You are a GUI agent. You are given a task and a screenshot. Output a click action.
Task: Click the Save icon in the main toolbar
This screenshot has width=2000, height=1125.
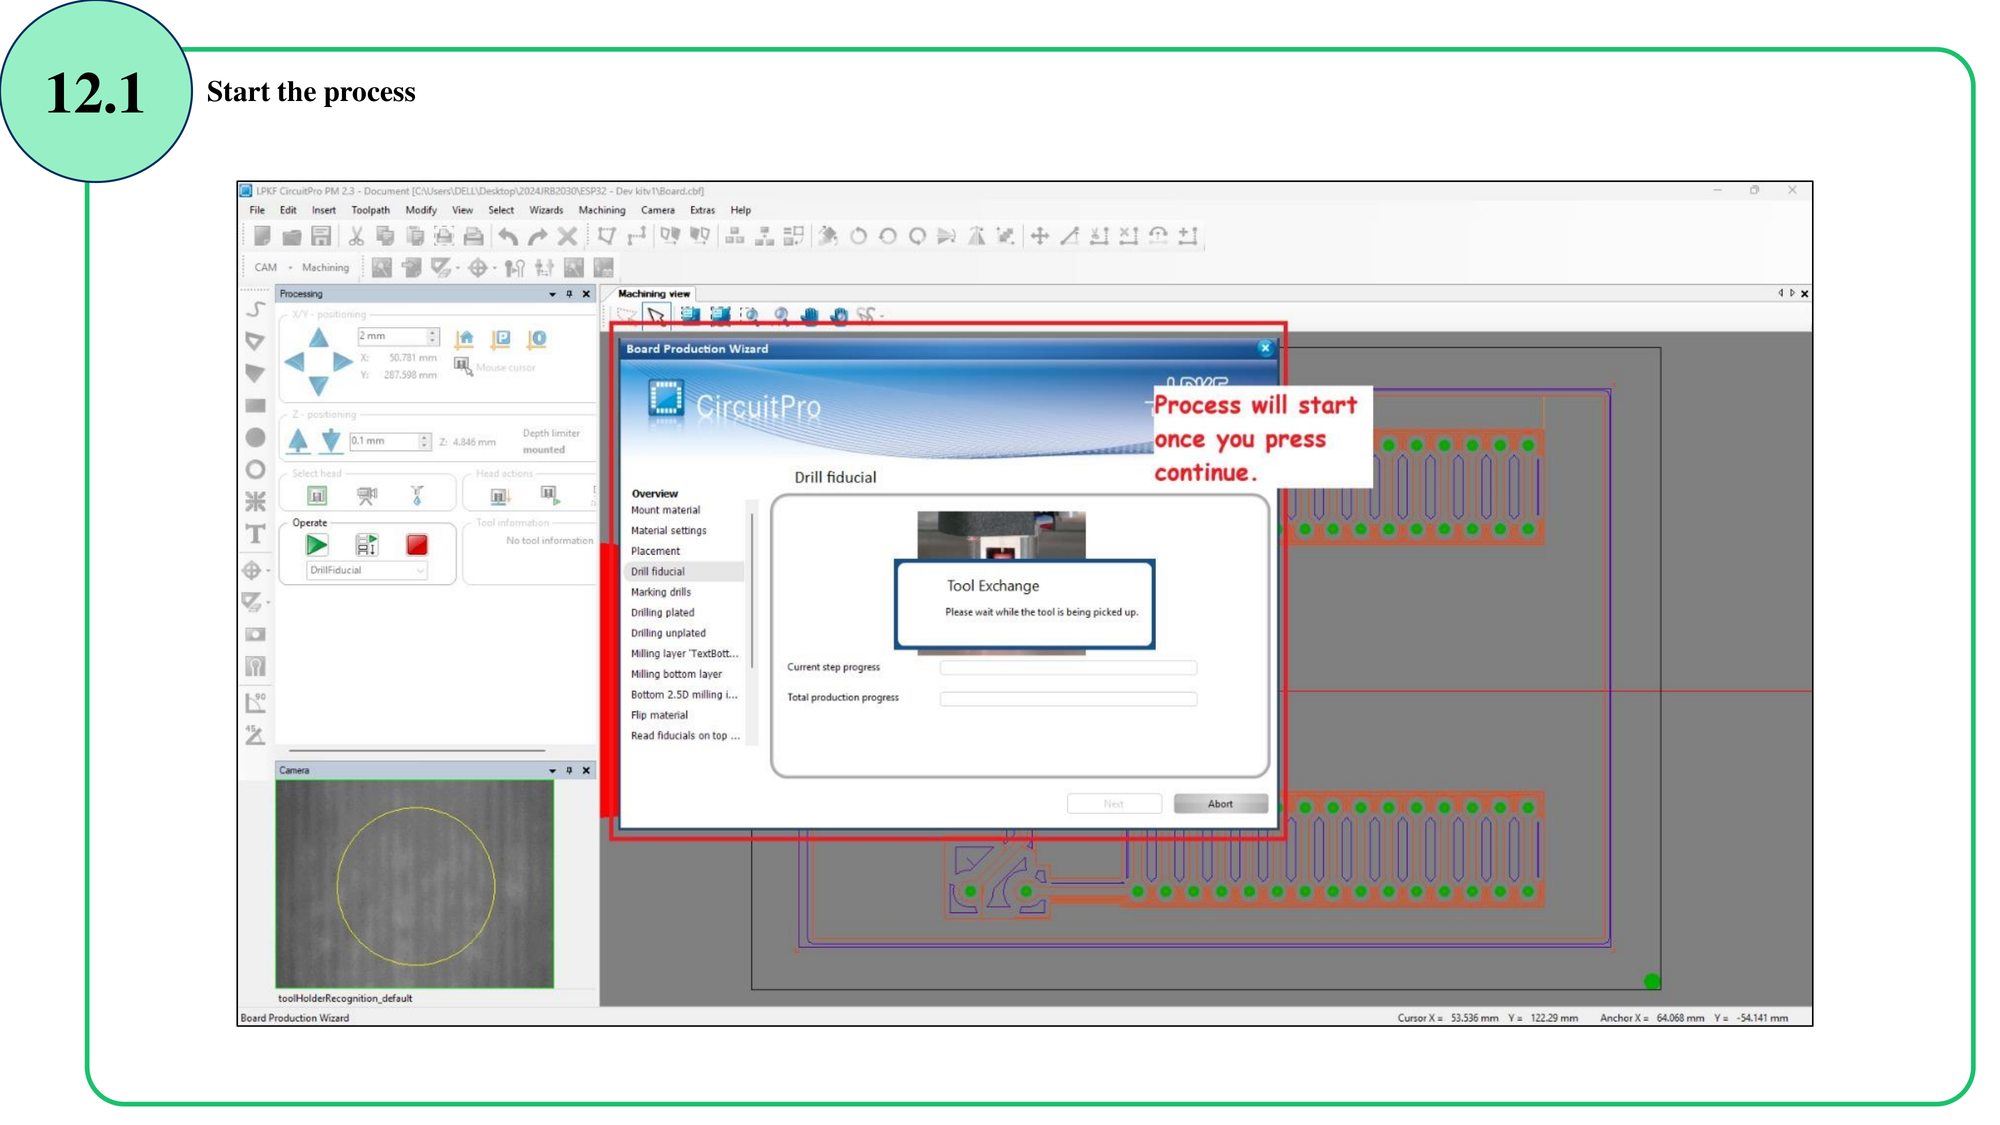(321, 236)
